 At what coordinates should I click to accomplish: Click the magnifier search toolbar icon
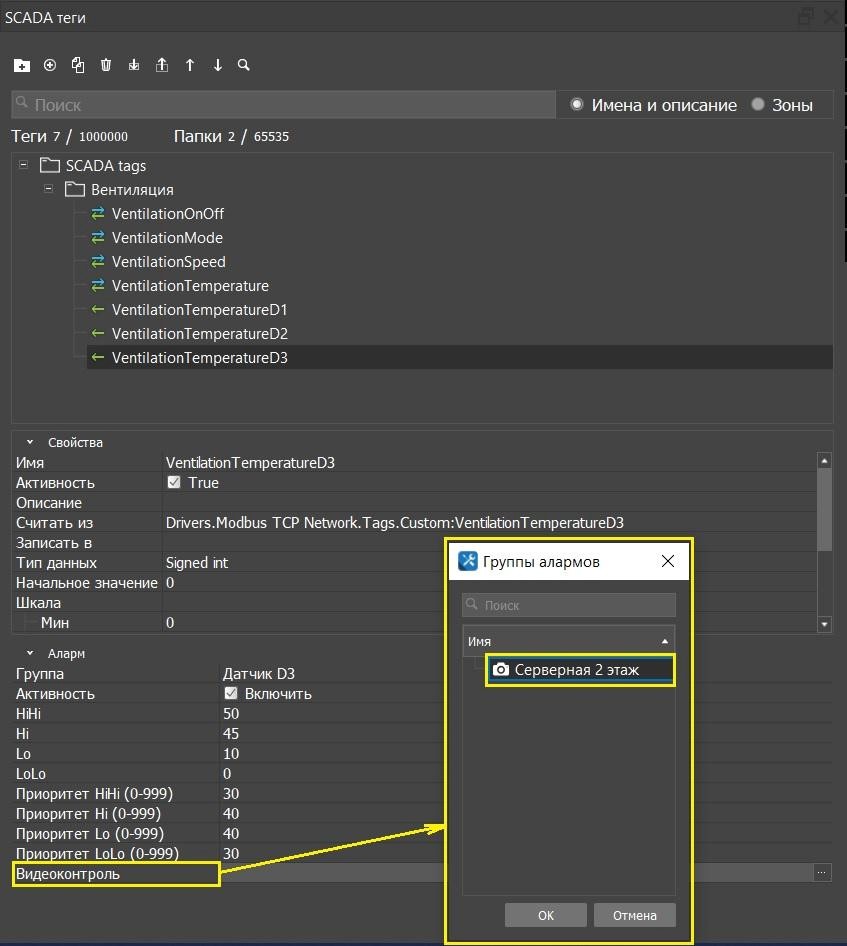pos(244,65)
